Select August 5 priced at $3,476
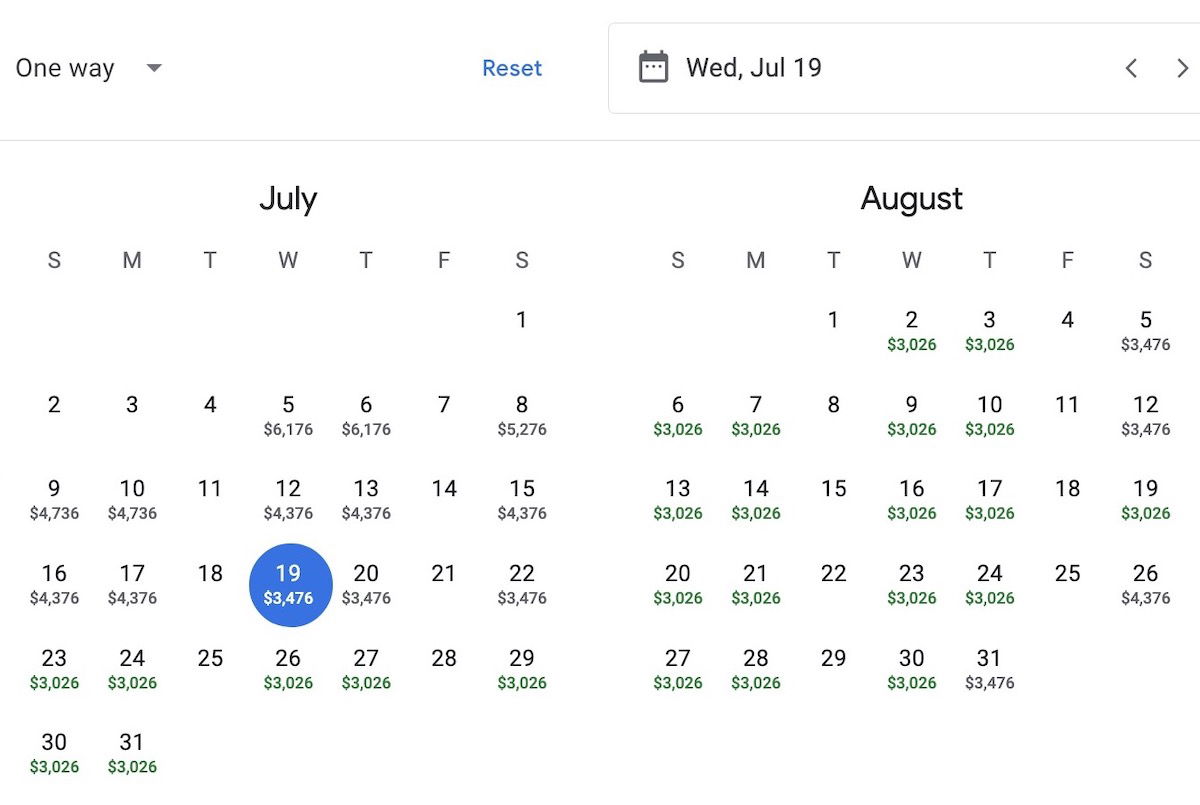Viewport: 1200px width, 805px height. click(1146, 330)
